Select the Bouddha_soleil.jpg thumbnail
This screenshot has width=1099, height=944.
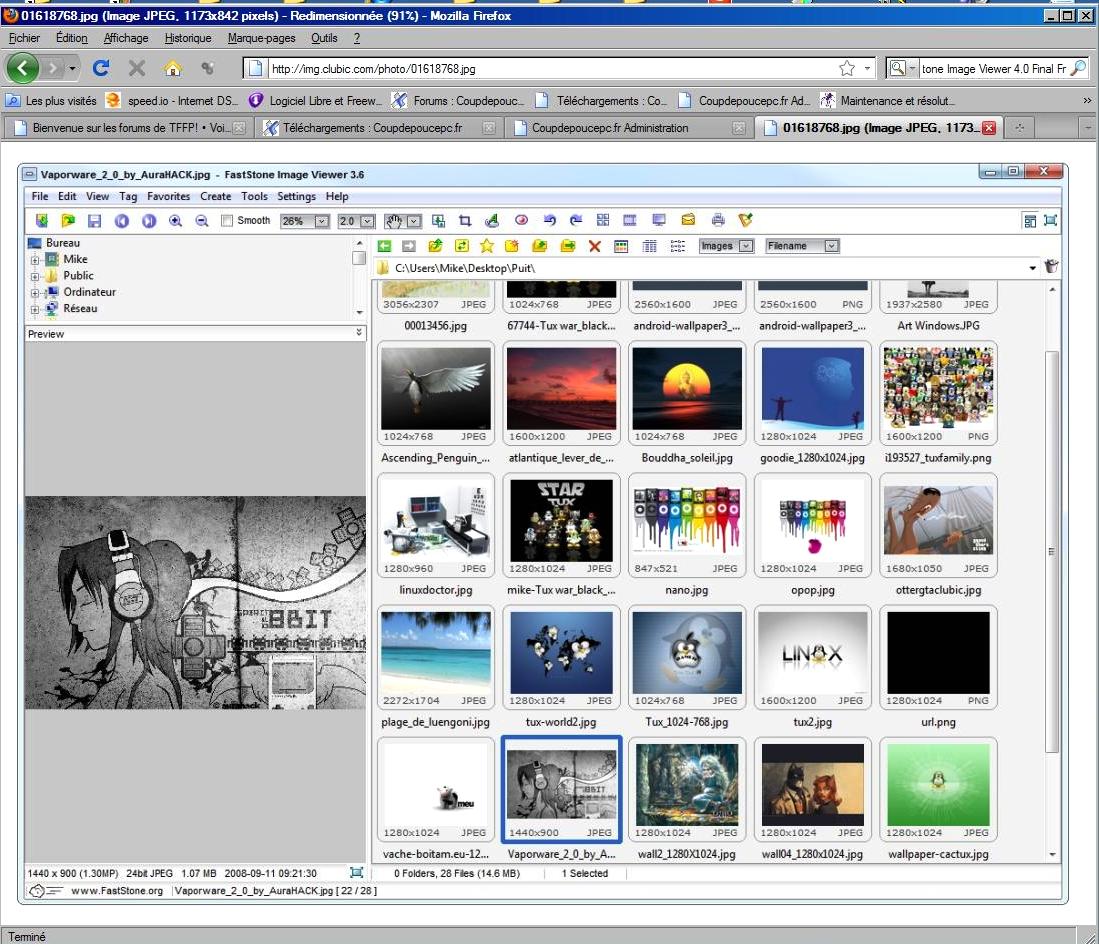[x=687, y=394]
